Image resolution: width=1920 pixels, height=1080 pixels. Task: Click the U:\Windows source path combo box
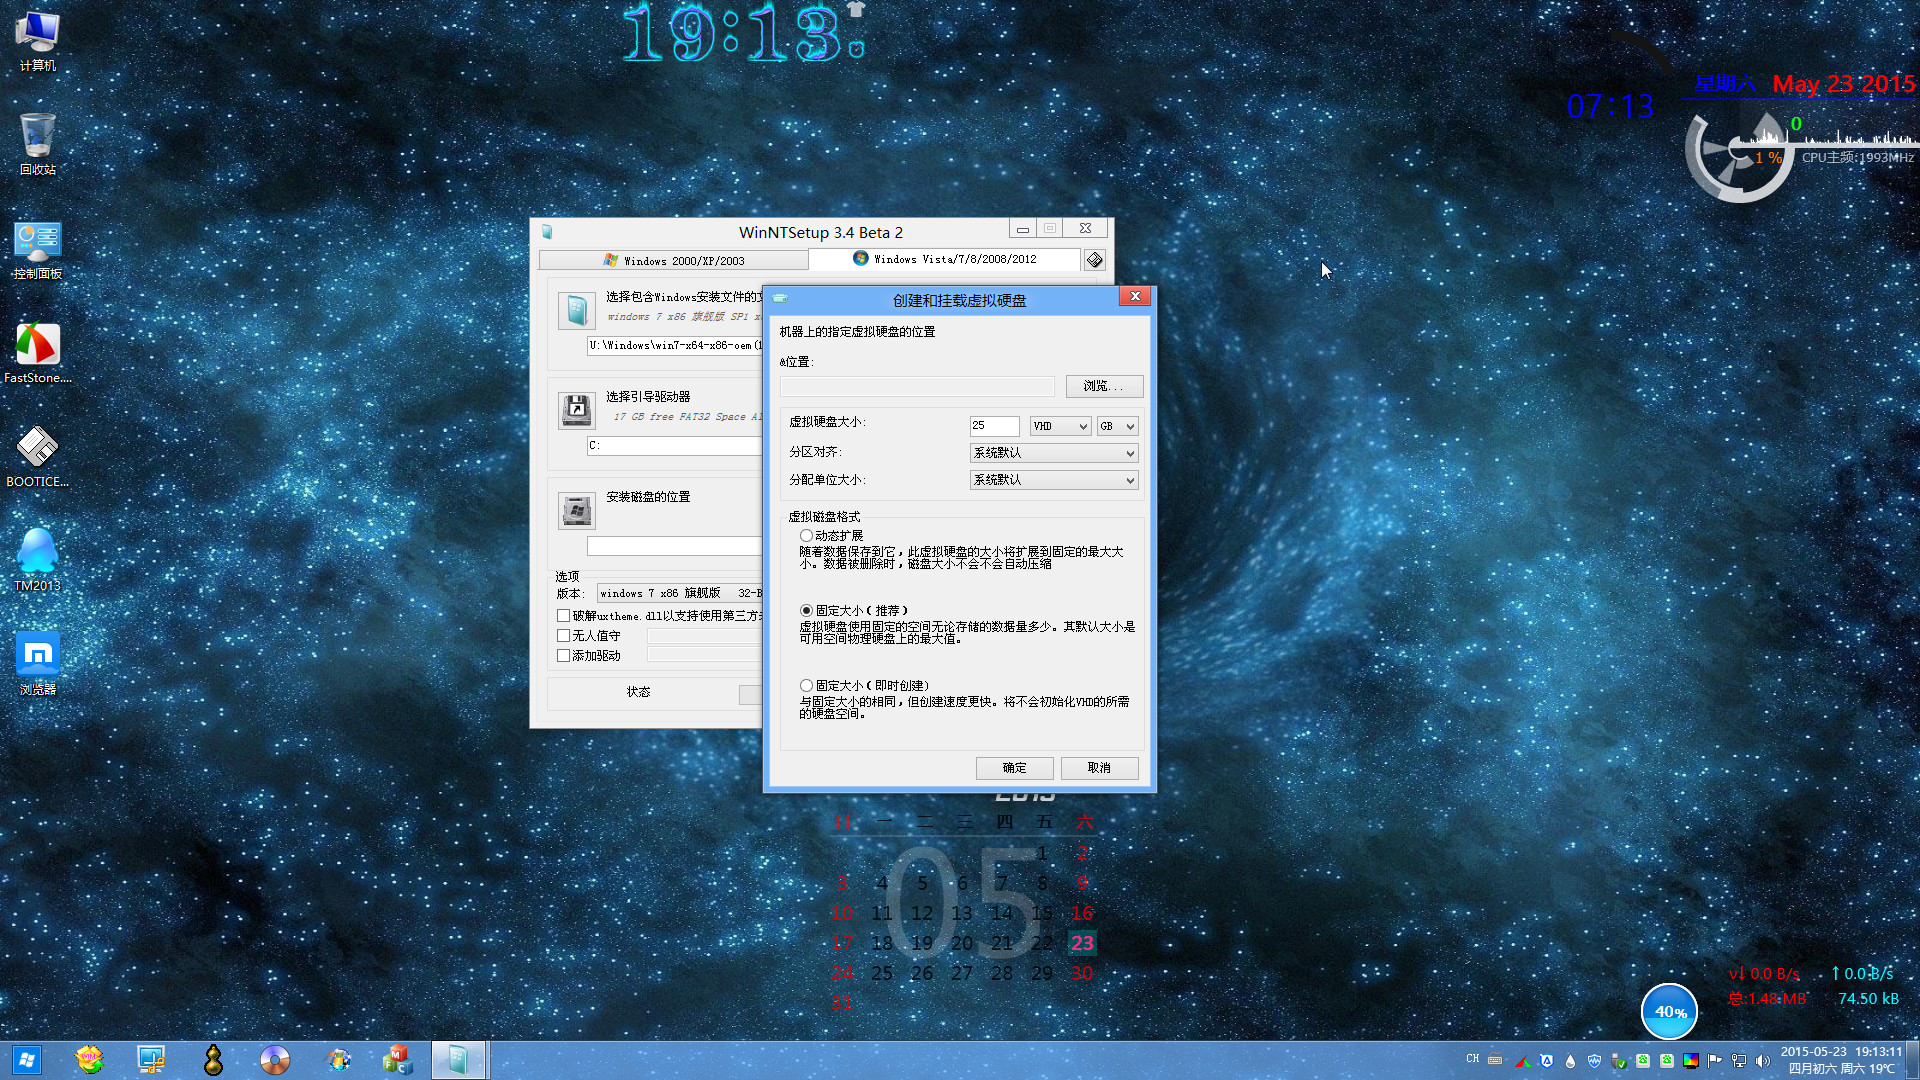point(675,345)
